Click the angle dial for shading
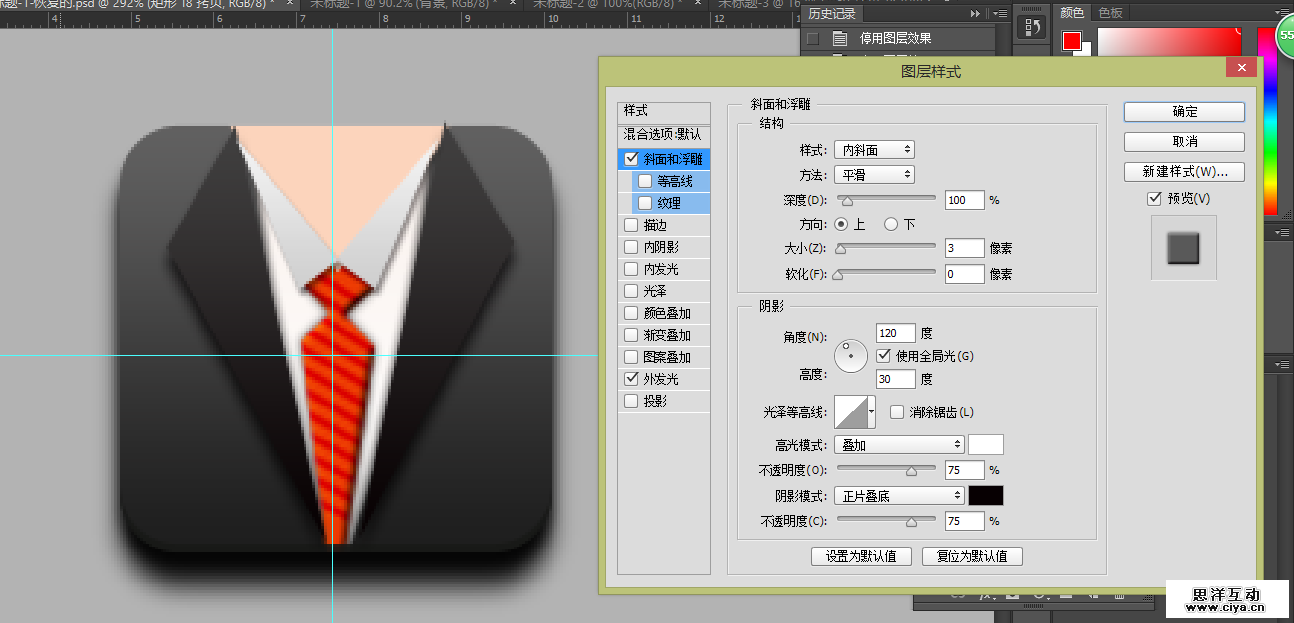 (x=851, y=355)
